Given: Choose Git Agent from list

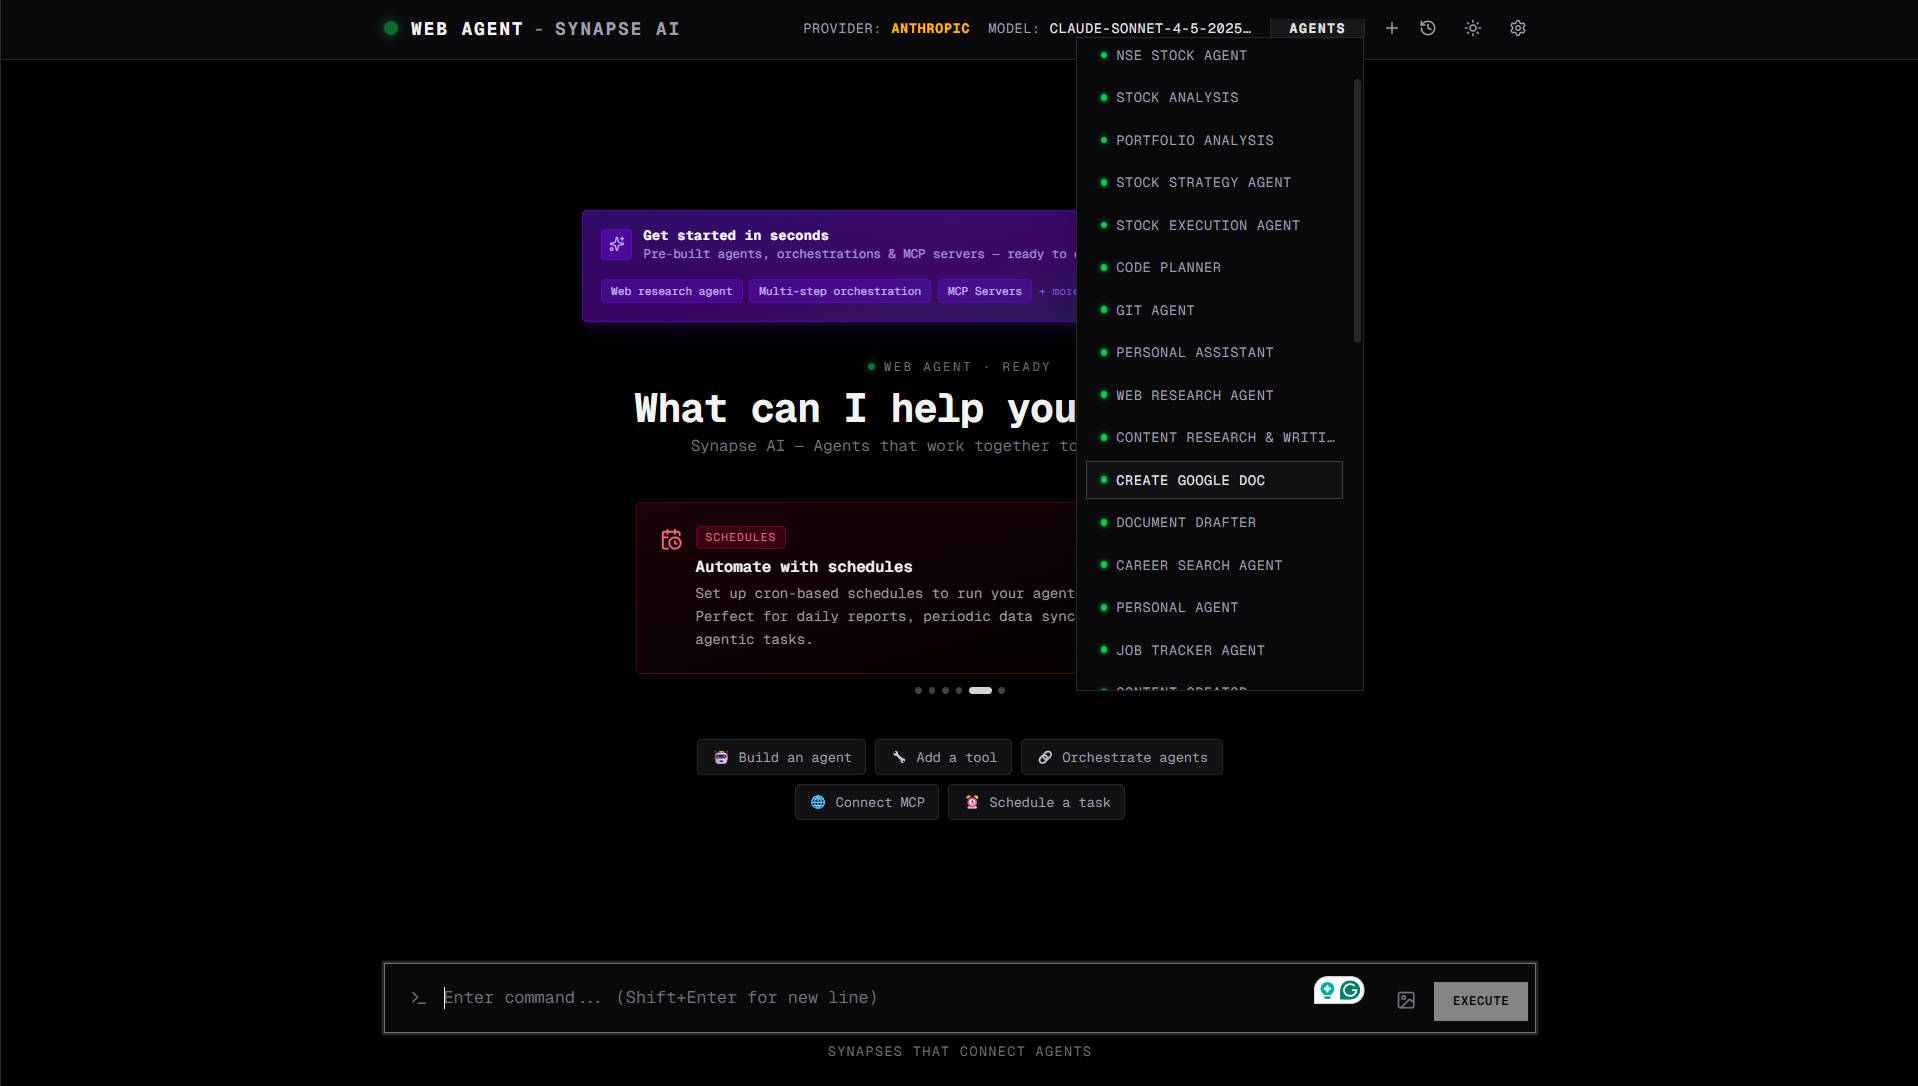Looking at the screenshot, I should tap(1214, 310).
